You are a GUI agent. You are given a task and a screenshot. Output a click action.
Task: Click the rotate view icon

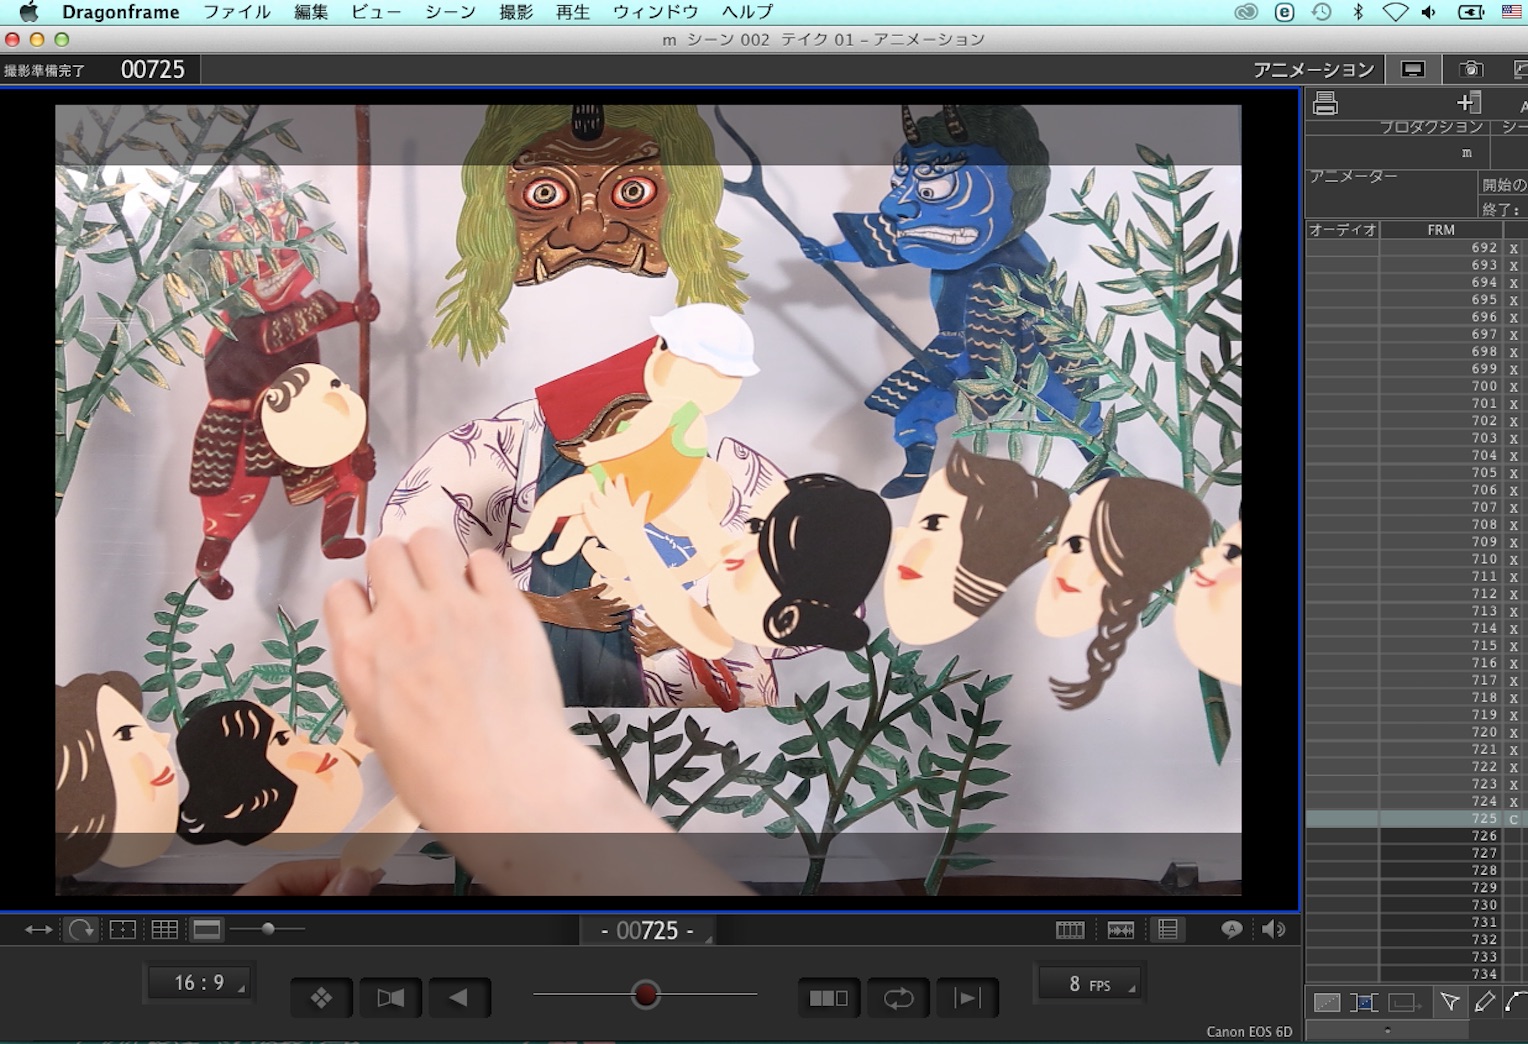click(x=81, y=930)
